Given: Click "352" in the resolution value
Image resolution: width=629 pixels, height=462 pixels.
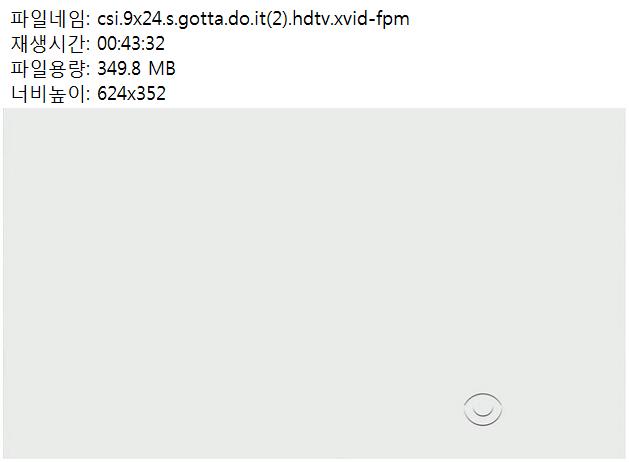Looking at the screenshot, I should click(x=151, y=94).
